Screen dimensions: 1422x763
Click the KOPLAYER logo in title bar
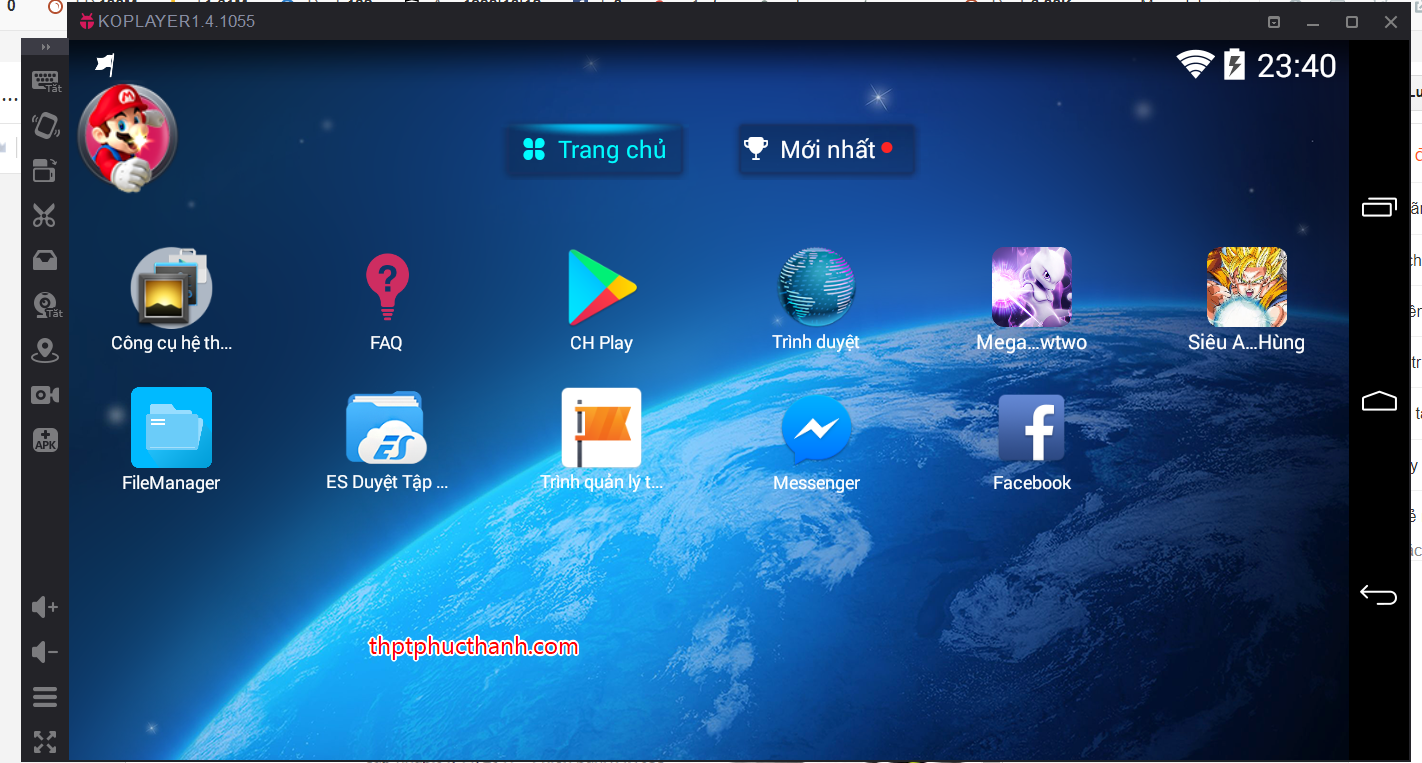pos(87,21)
